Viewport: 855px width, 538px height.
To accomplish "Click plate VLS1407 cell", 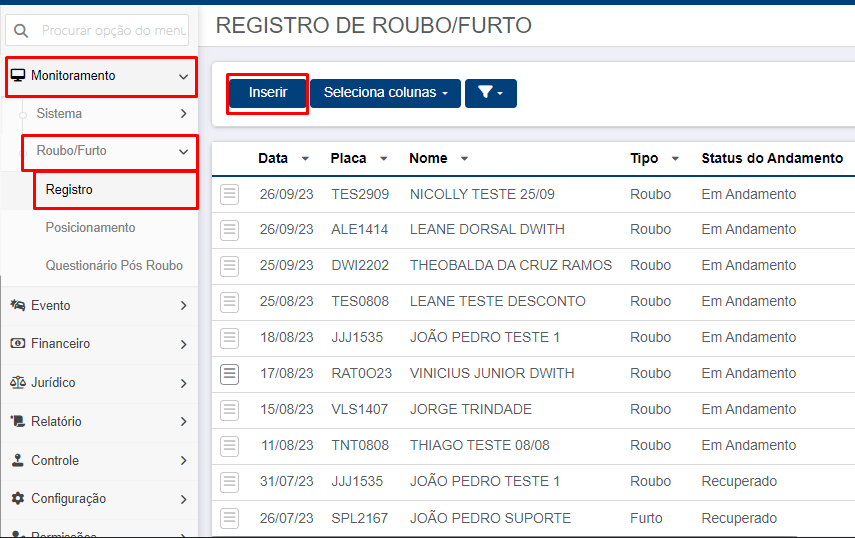I will coord(359,409).
